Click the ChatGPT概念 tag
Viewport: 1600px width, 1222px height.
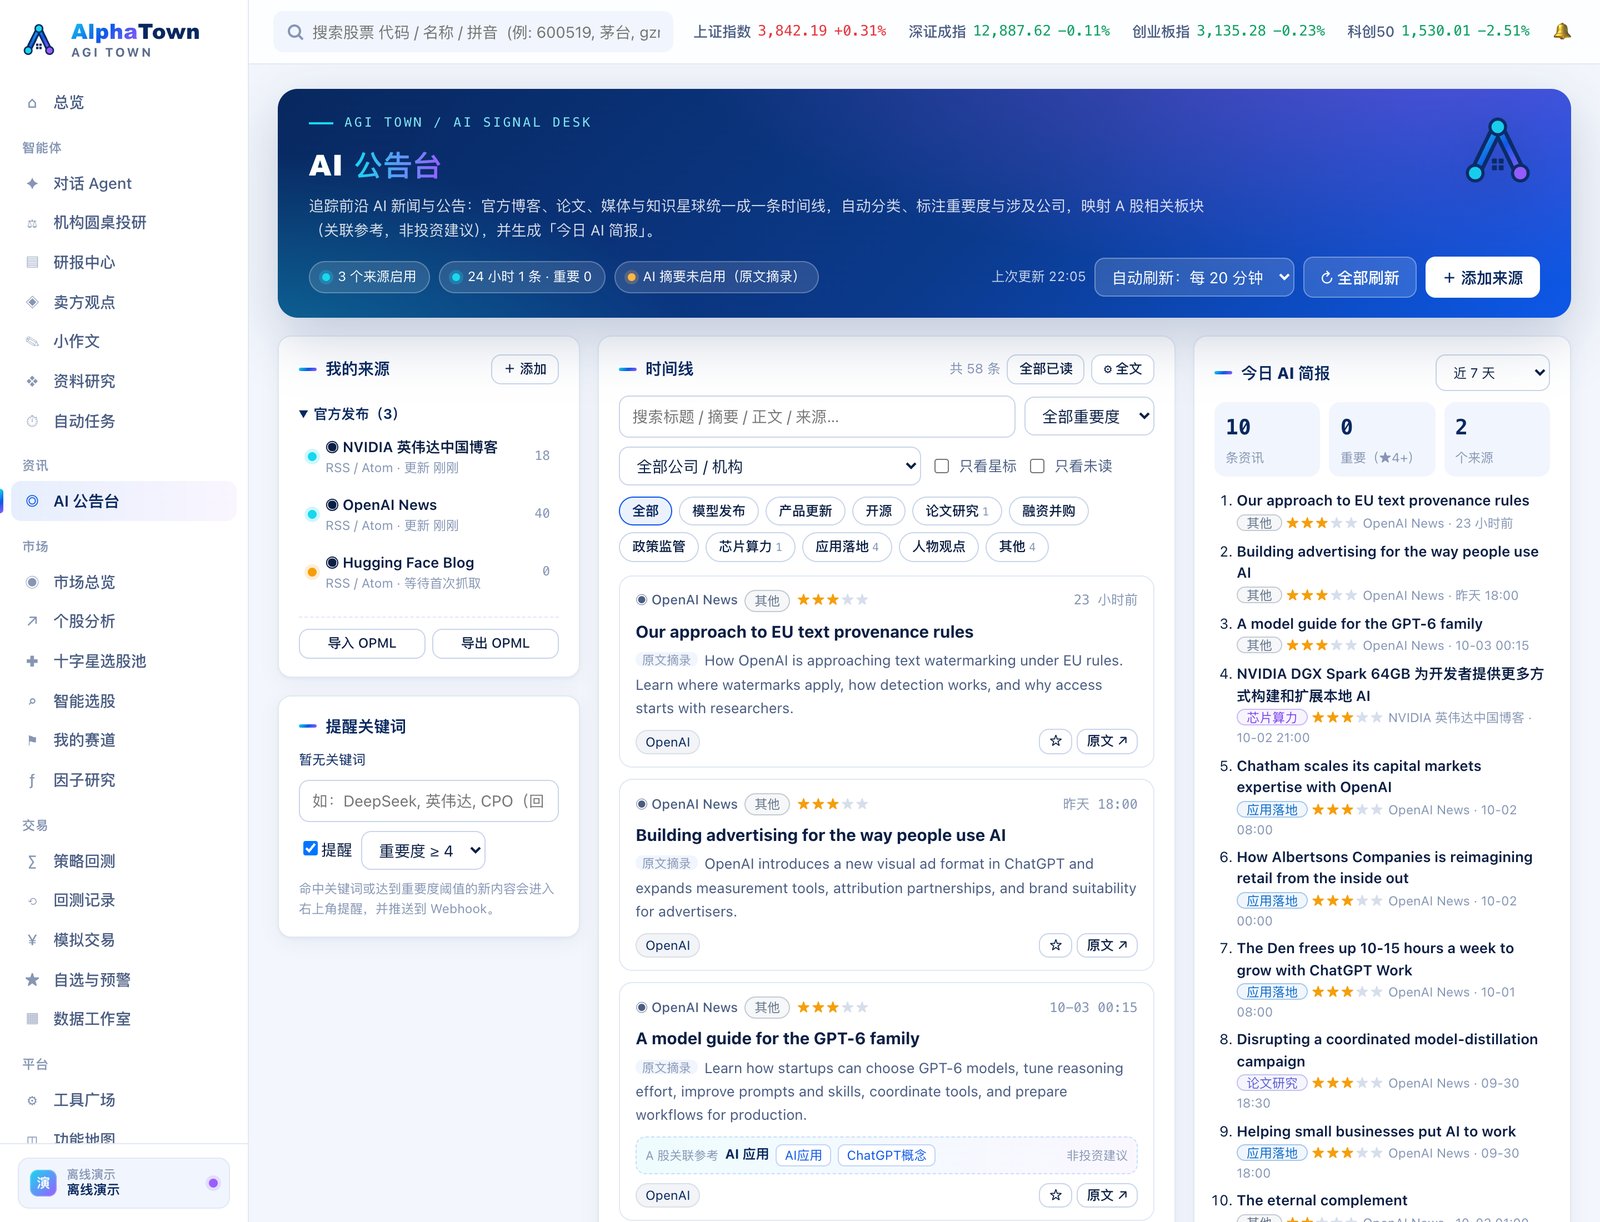pos(886,1155)
